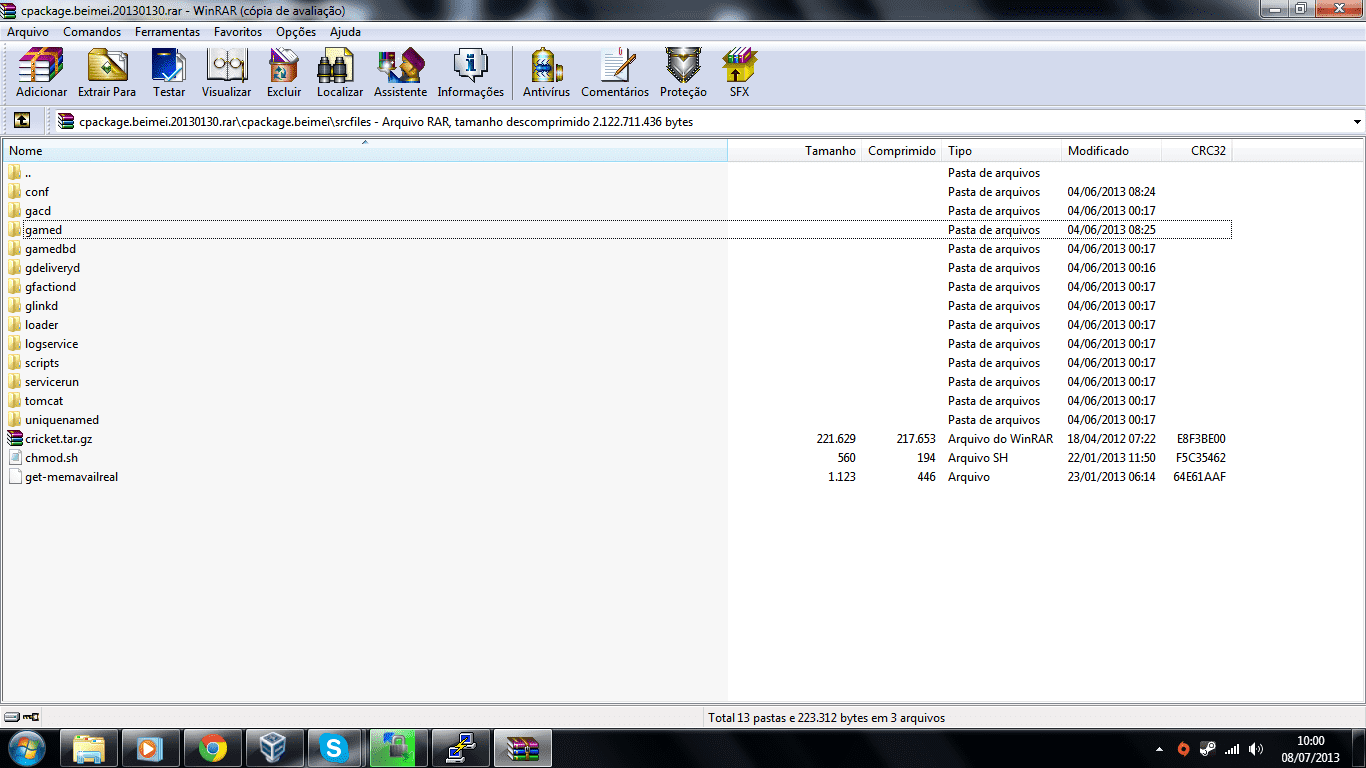The height and width of the screenshot is (768, 1366).
Task: Select the gacd folder
Action: (x=617, y=211)
